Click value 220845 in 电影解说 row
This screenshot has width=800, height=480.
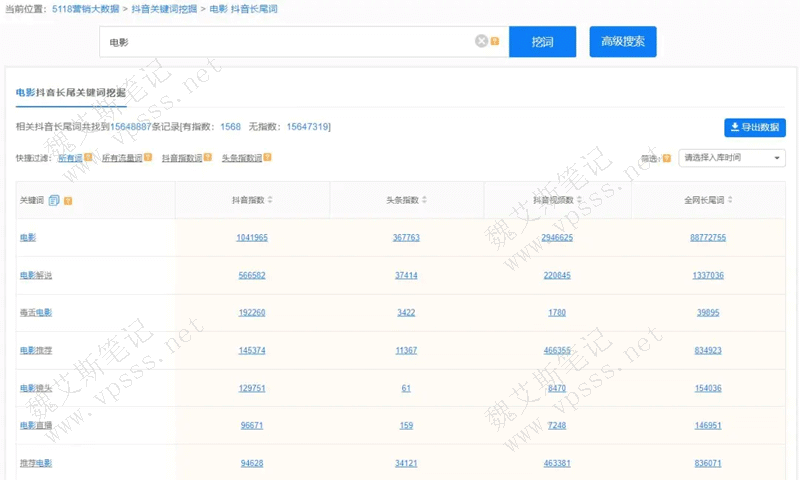[557, 275]
